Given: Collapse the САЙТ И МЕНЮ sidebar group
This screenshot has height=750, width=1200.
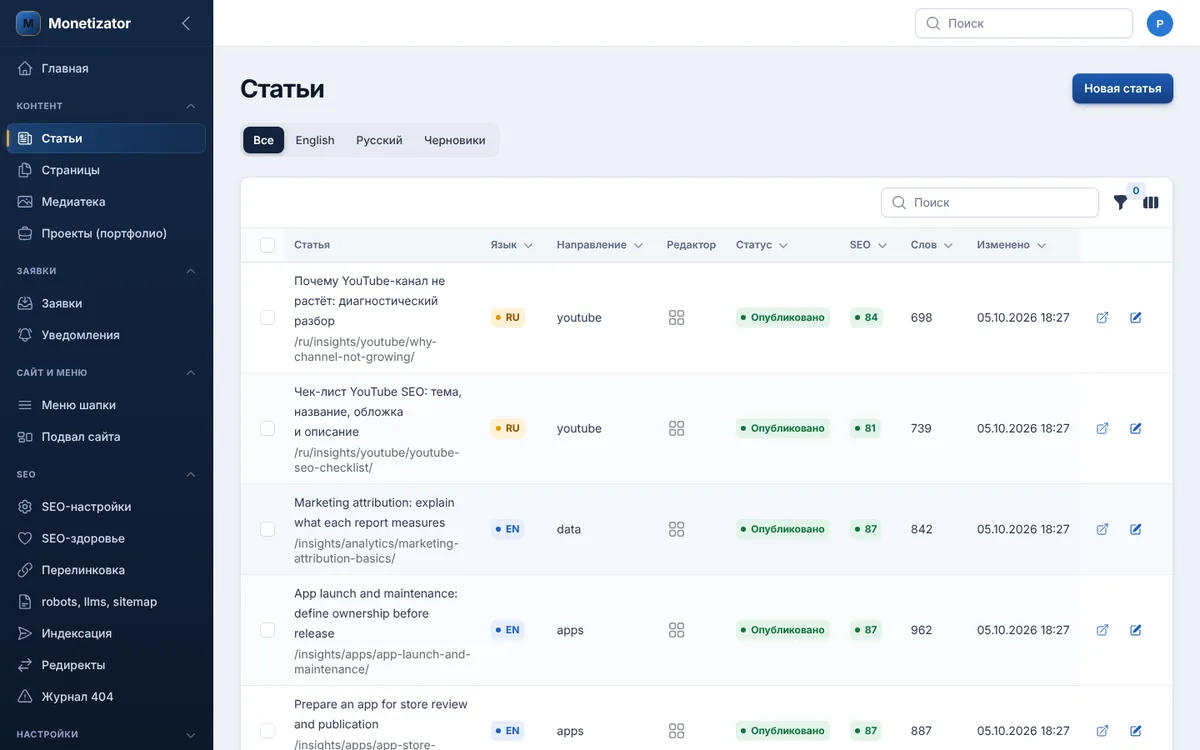Looking at the screenshot, I should pyautogui.click(x=191, y=373).
